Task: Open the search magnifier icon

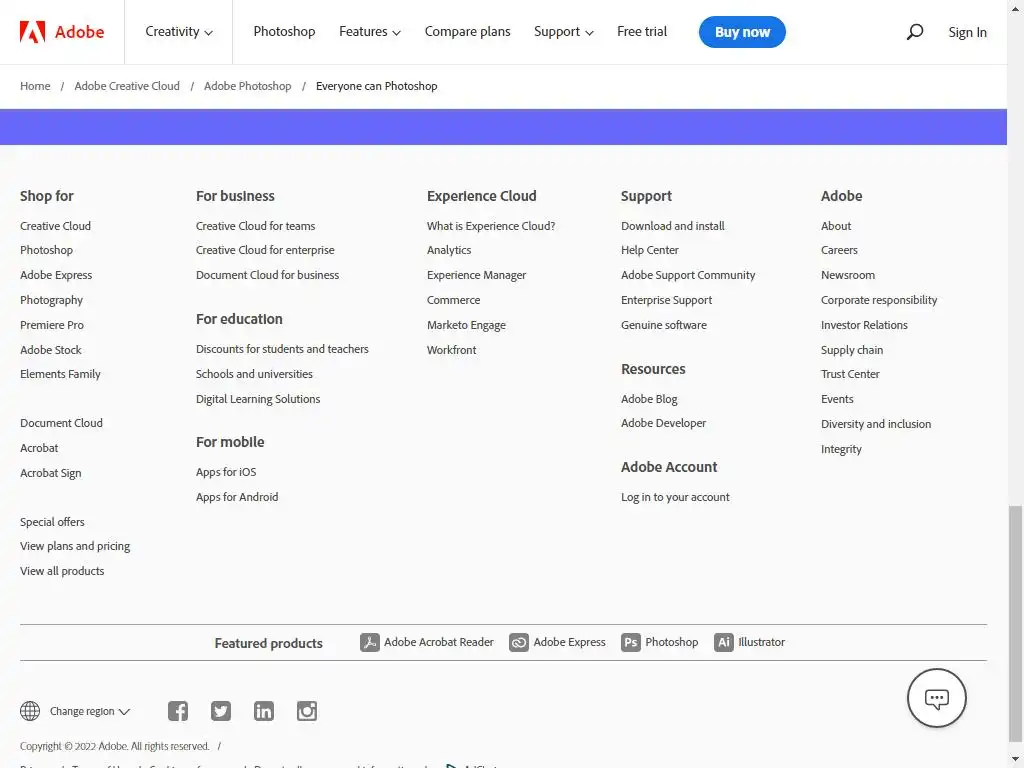Action: [x=915, y=31]
